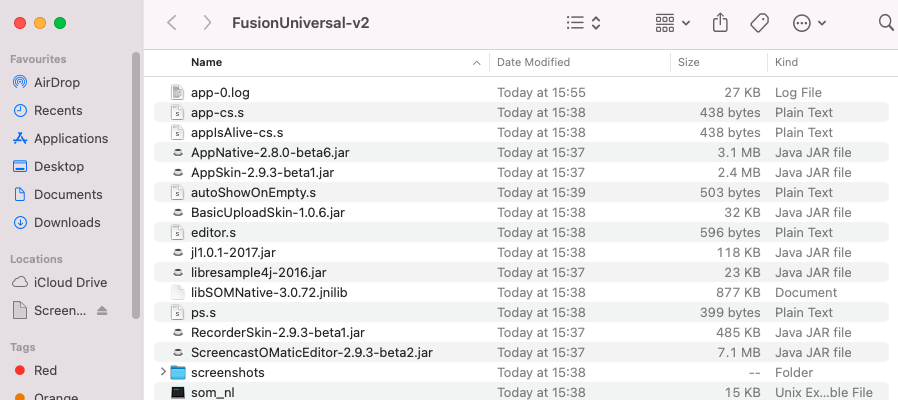Image resolution: width=898 pixels, height=400 pixels.
Task: Select the AppNative-2.8.0-beta6.jar file icon
Action: [178, 152]
